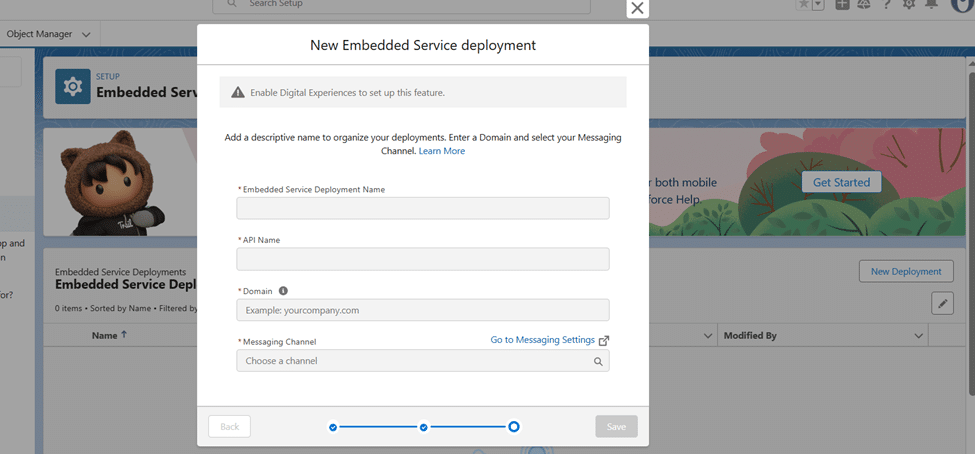
Task: Click the Save button in dialog footer
Action: click(x=616, y=427)
